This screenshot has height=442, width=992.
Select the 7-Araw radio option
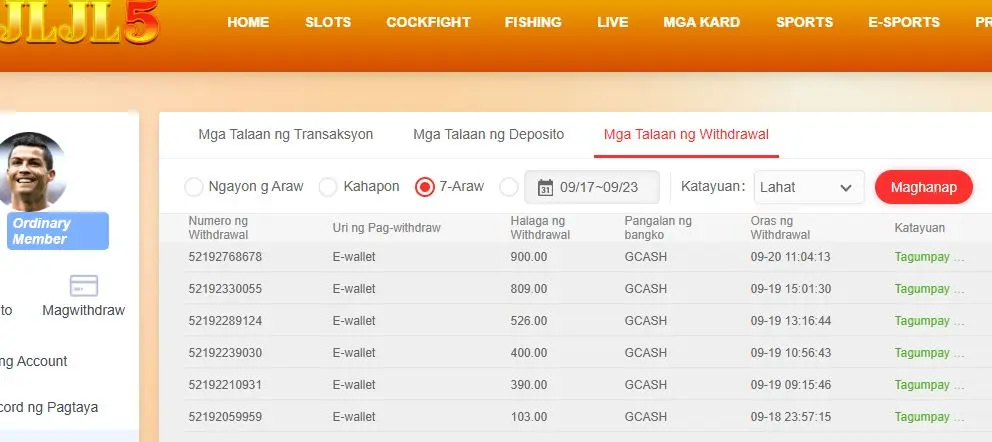click(x=425, y=187)
